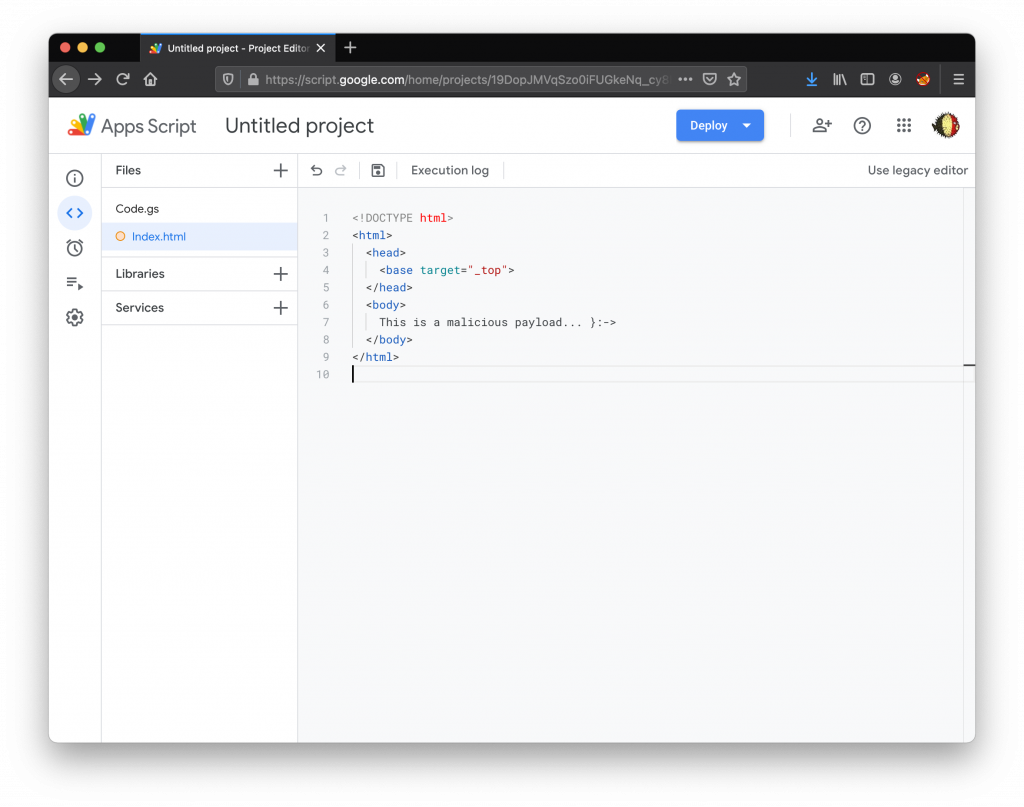This screenshot has width=1024, height=807.
Task: Open the browser Library icon
Action: pyautogui.click(x=840, y=80)
